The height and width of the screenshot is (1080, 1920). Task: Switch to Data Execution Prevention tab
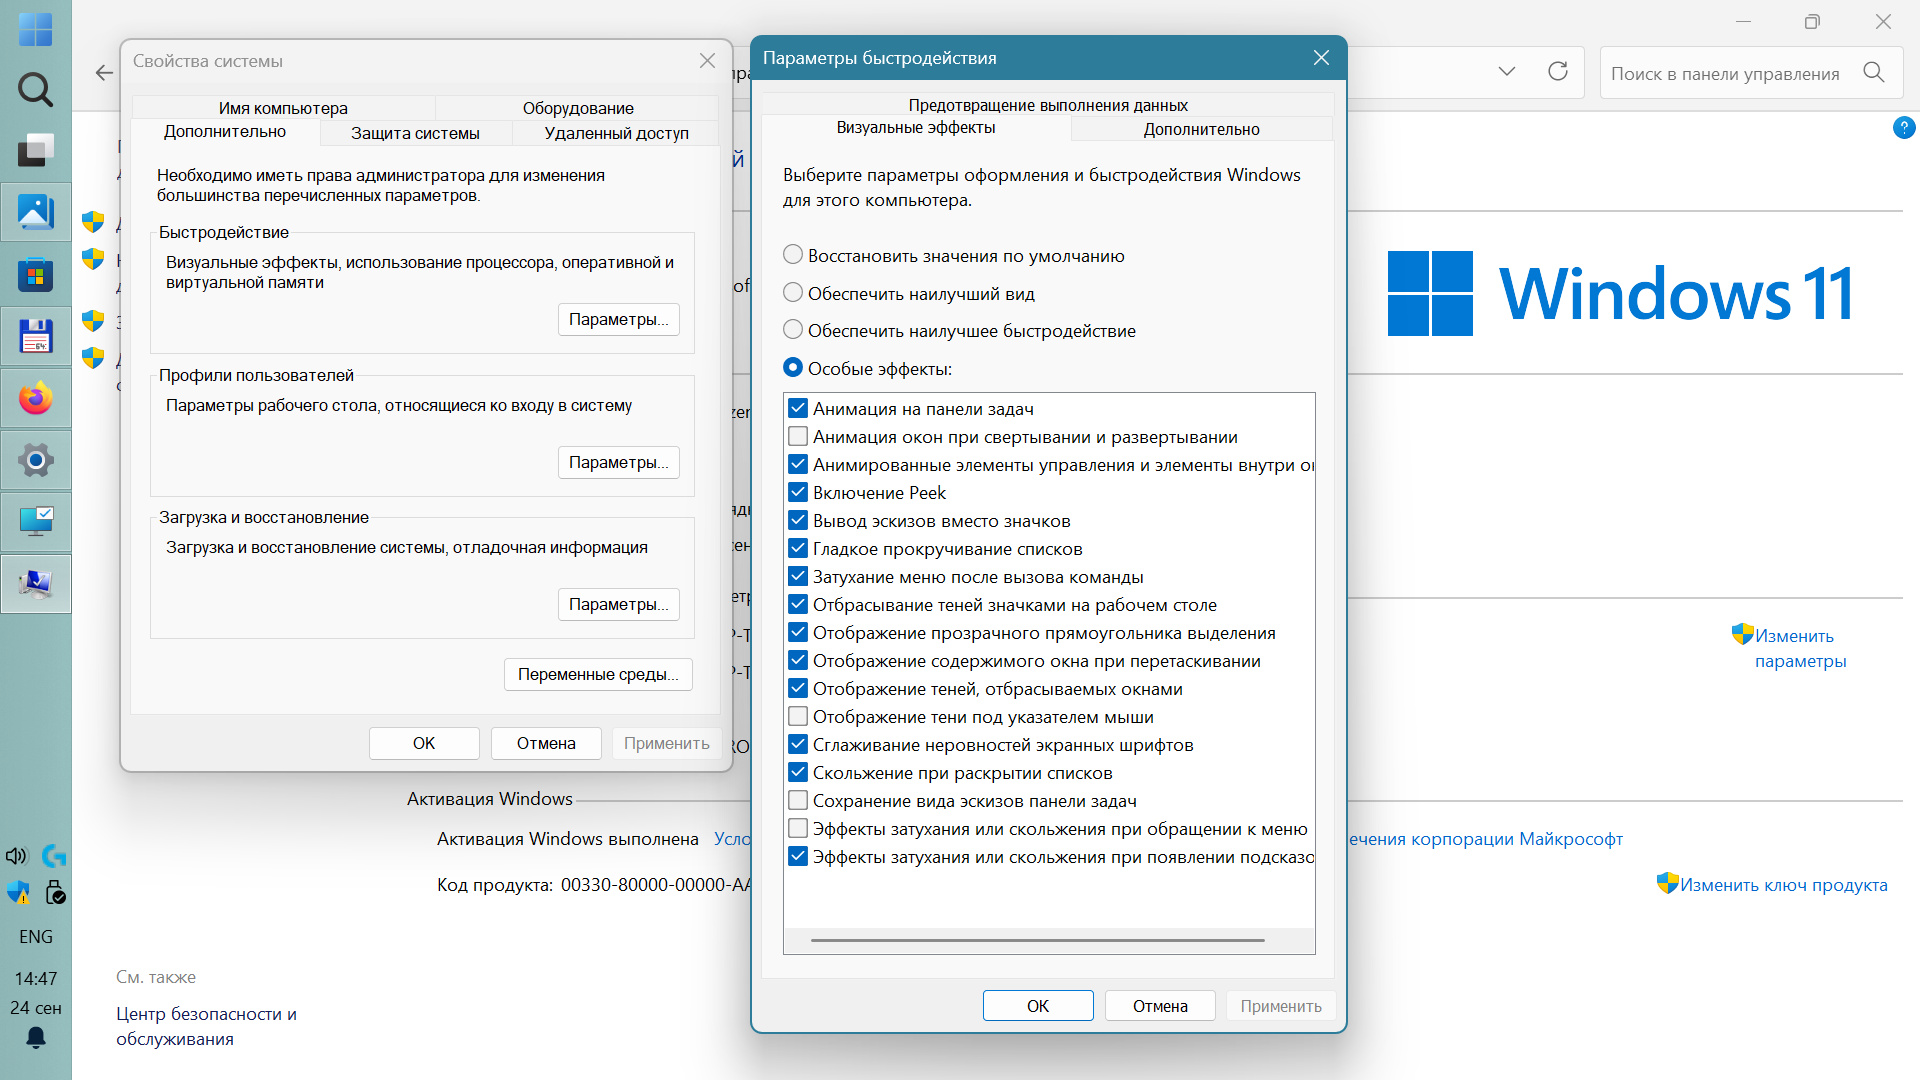(x=1047, y=105)
